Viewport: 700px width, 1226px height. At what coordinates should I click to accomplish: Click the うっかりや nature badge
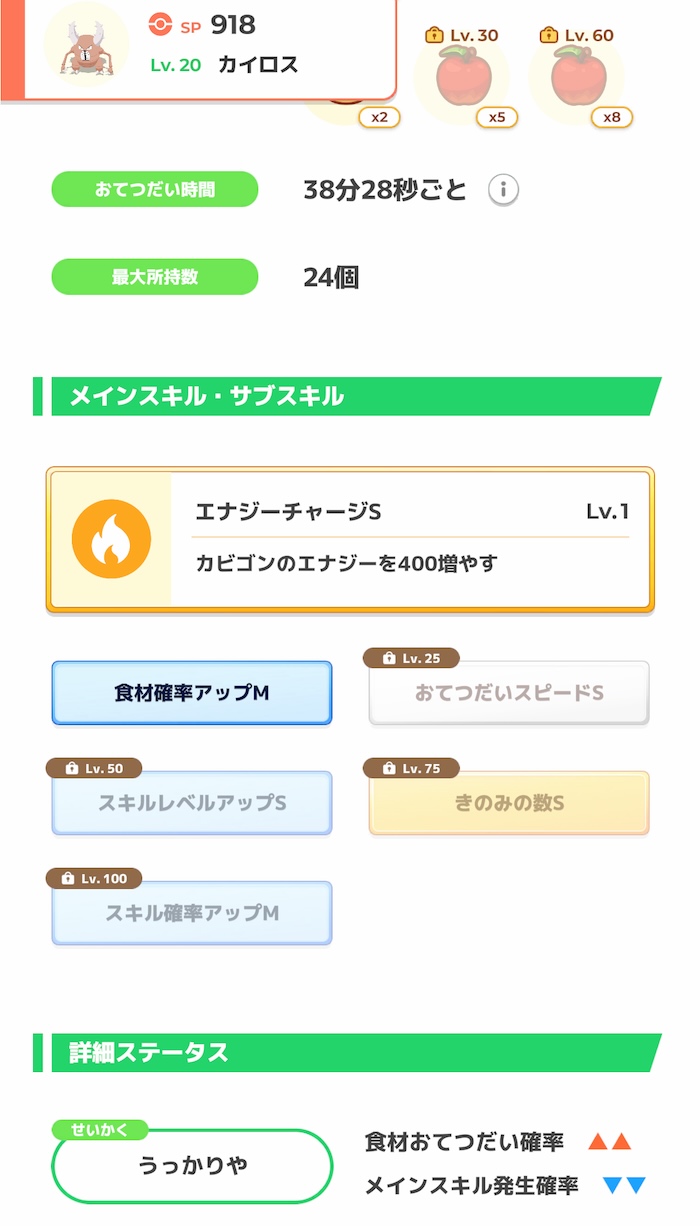pyautogui.click(x=191, y=1168)
